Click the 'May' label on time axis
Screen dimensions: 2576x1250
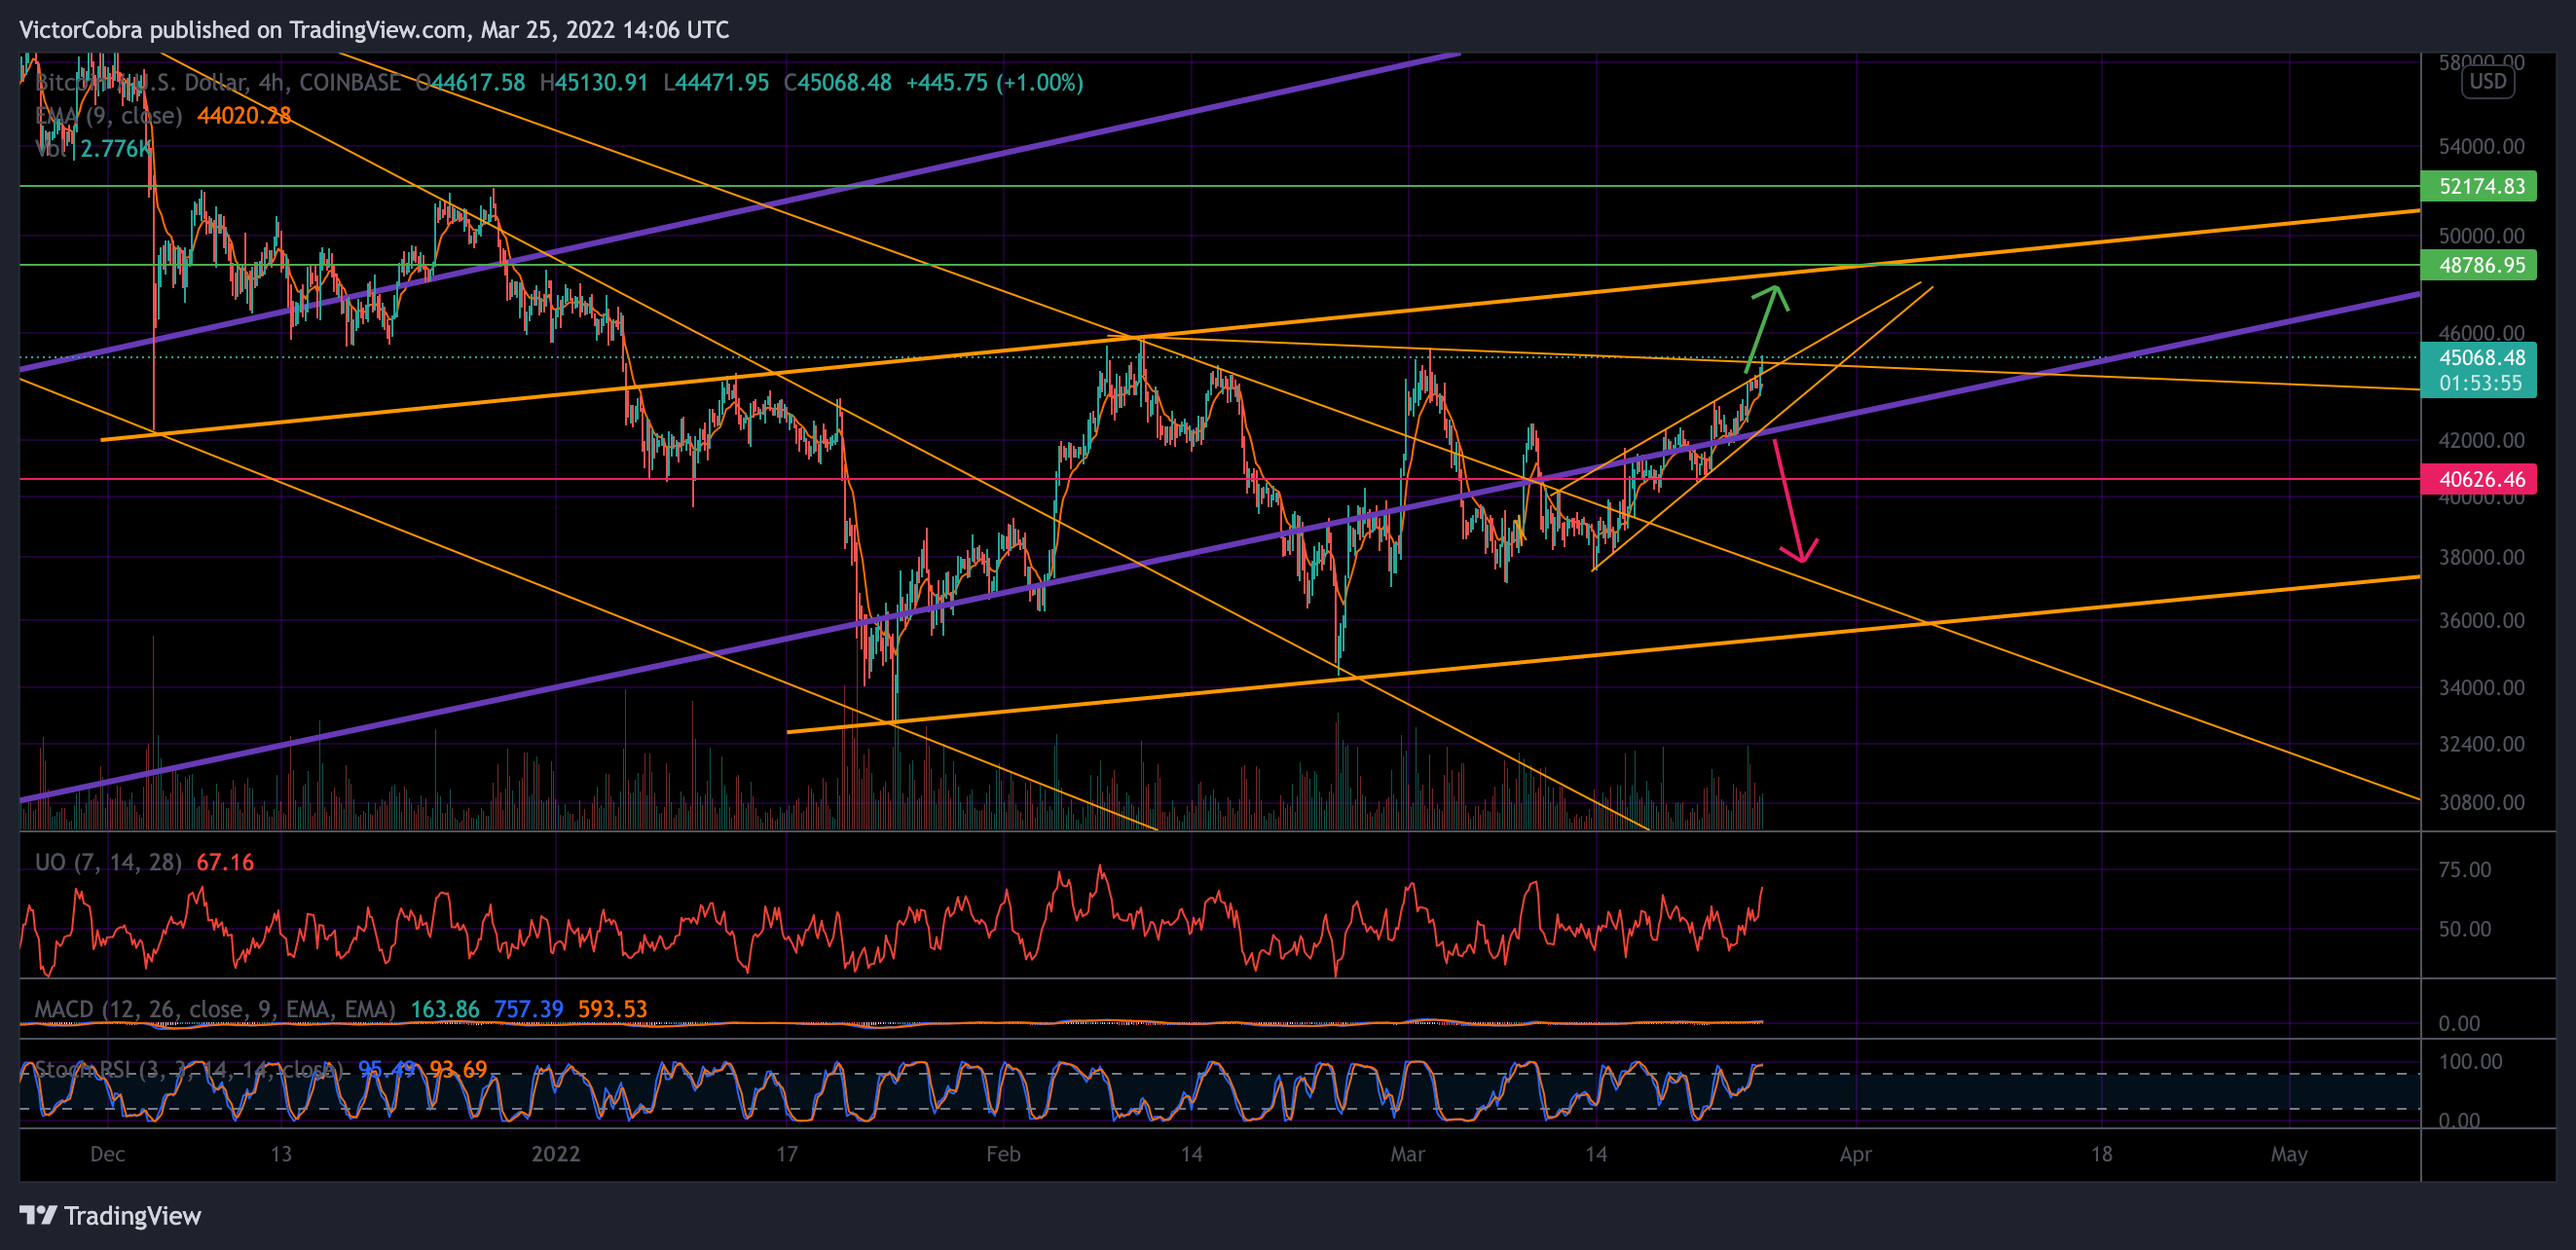(2289, 1154)
